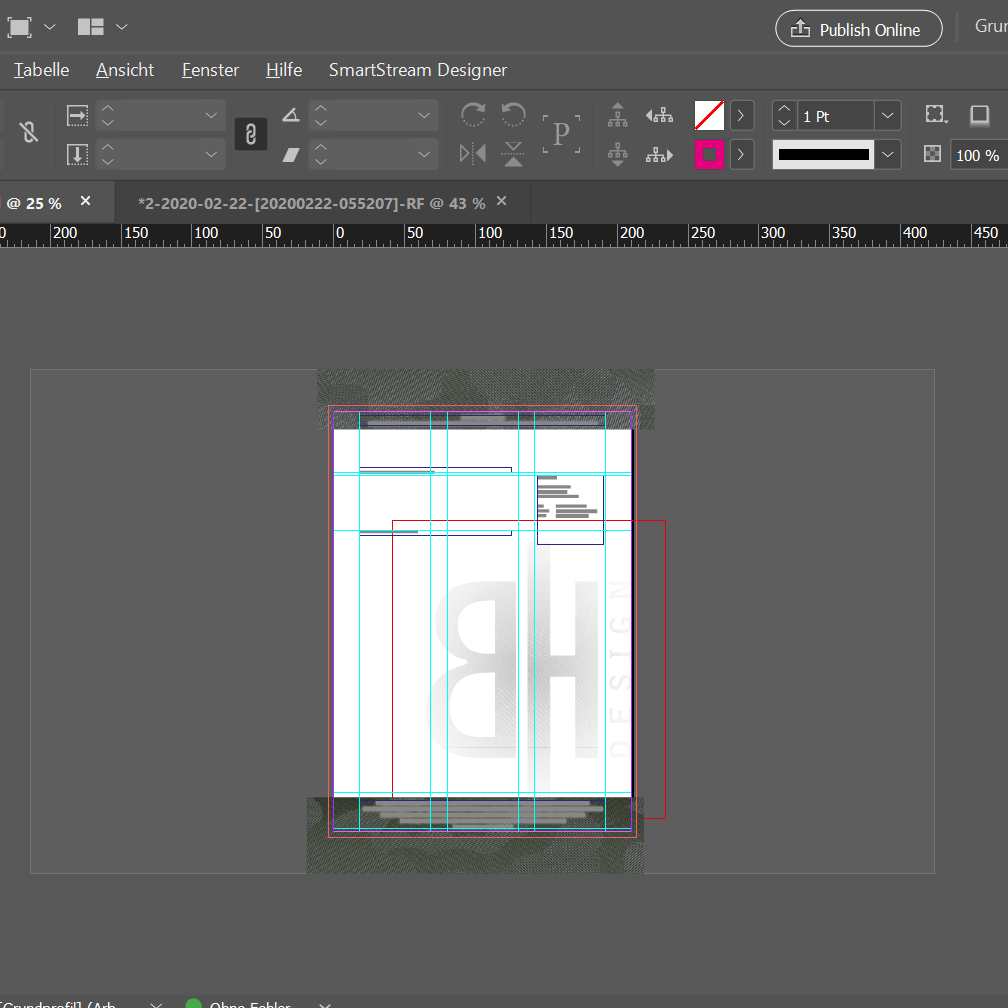
Task: Click the select container icon
Action: 618,115
